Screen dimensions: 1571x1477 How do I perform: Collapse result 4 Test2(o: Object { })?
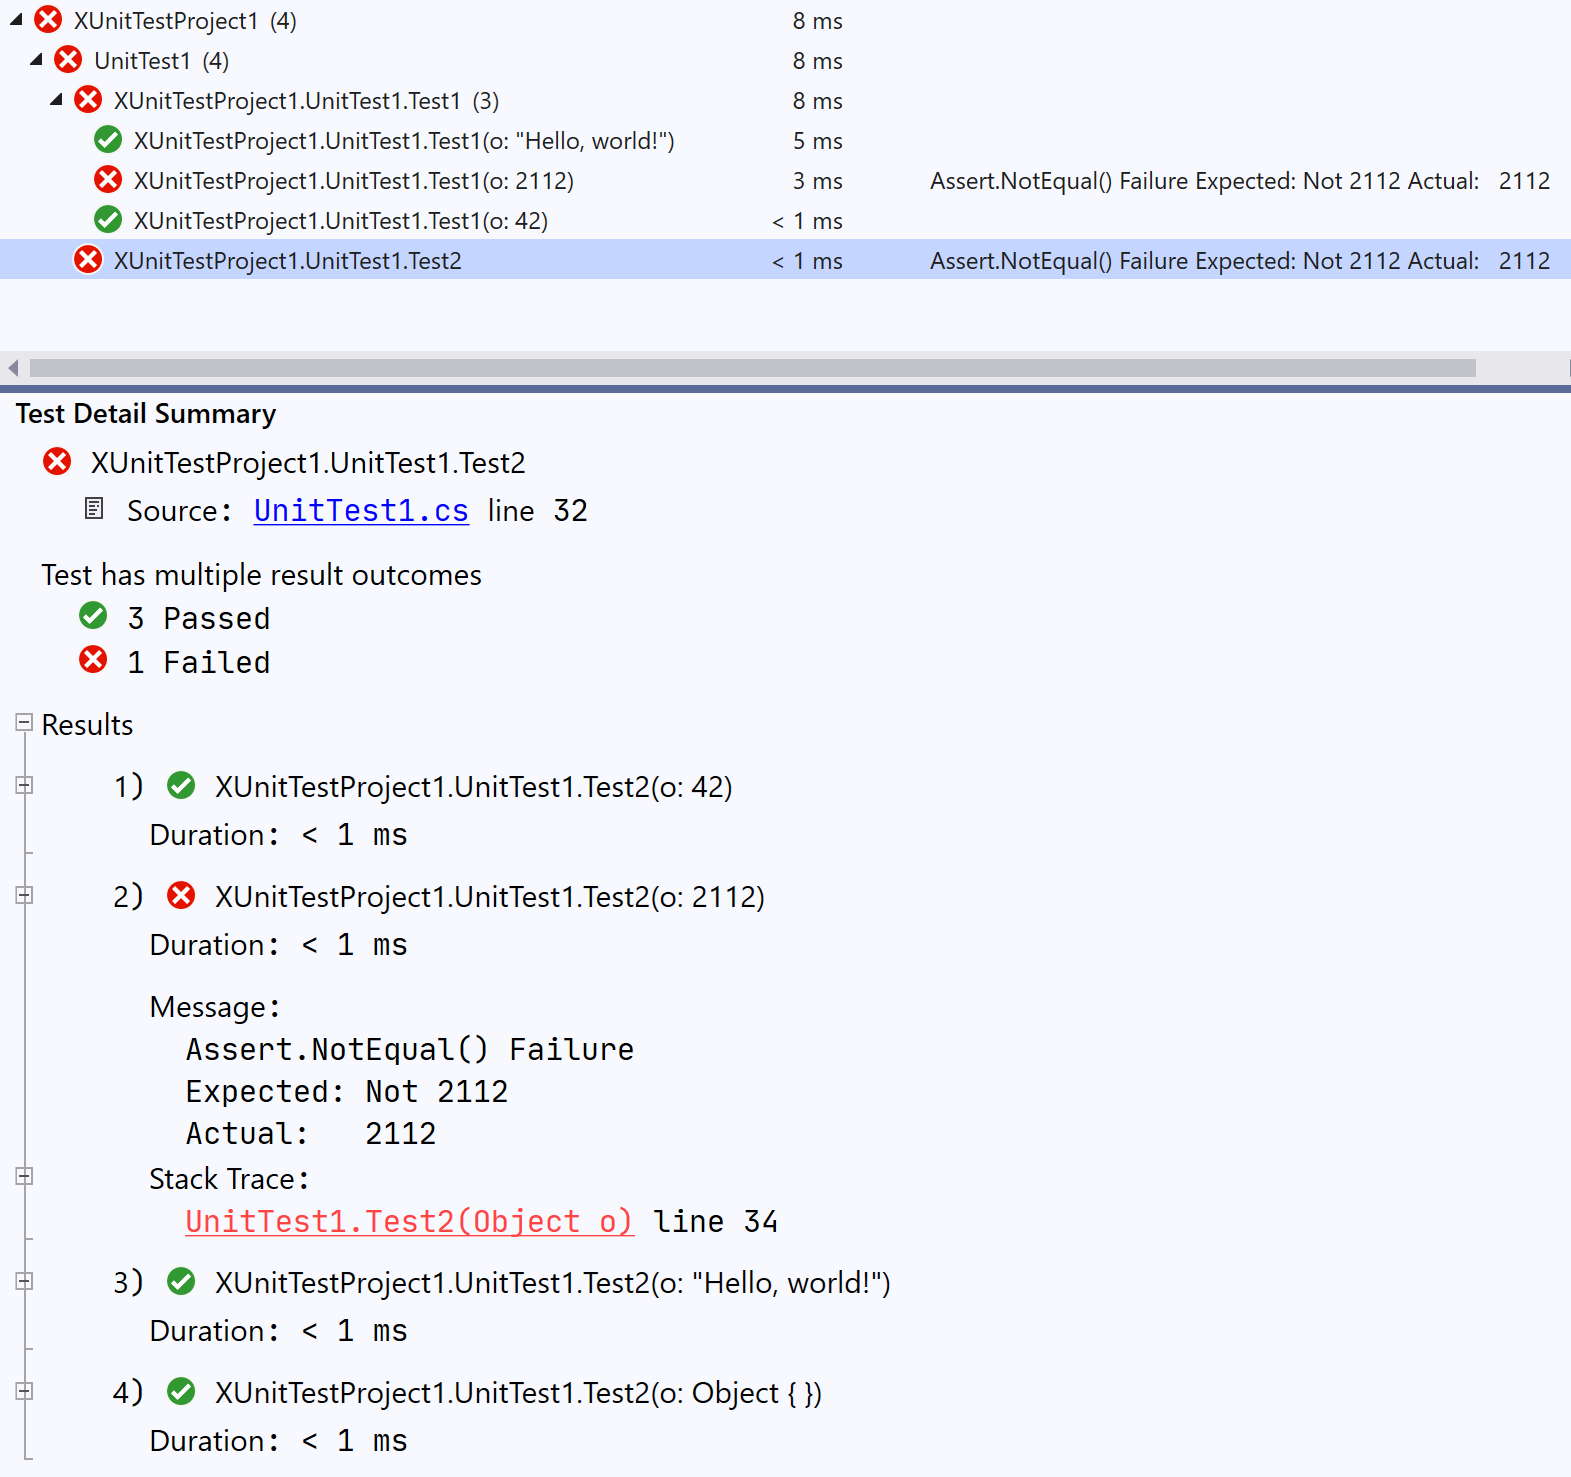[24, 1391]
